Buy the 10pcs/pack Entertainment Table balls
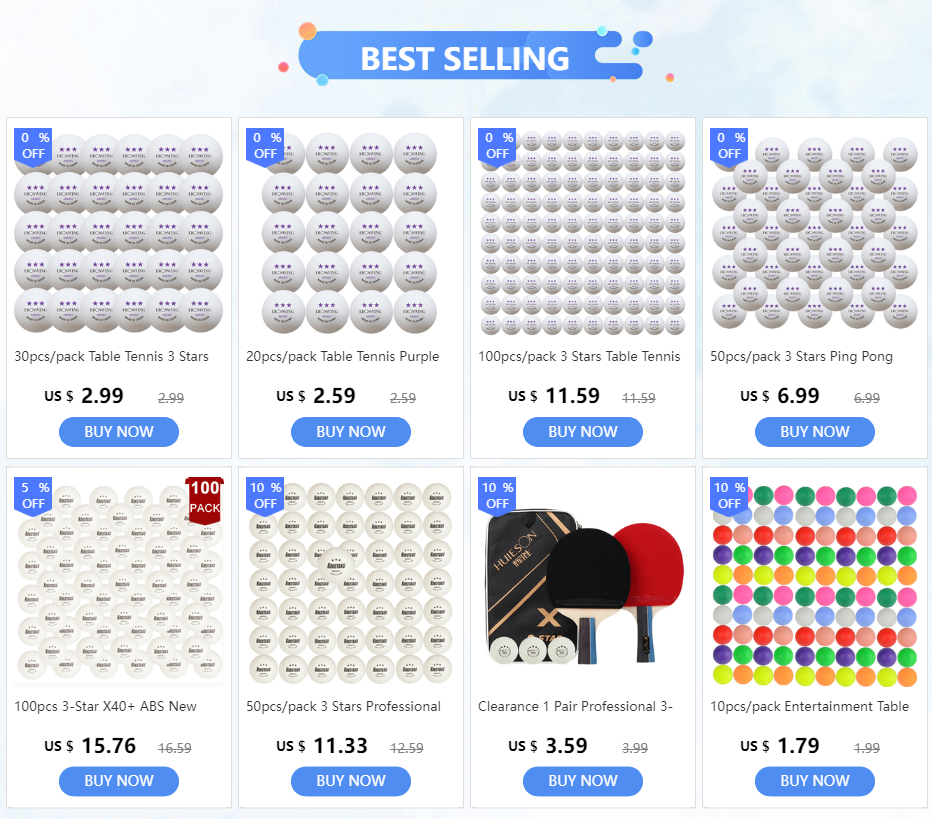Viewport: 932px width, 819px height. (x=815, y=781)
